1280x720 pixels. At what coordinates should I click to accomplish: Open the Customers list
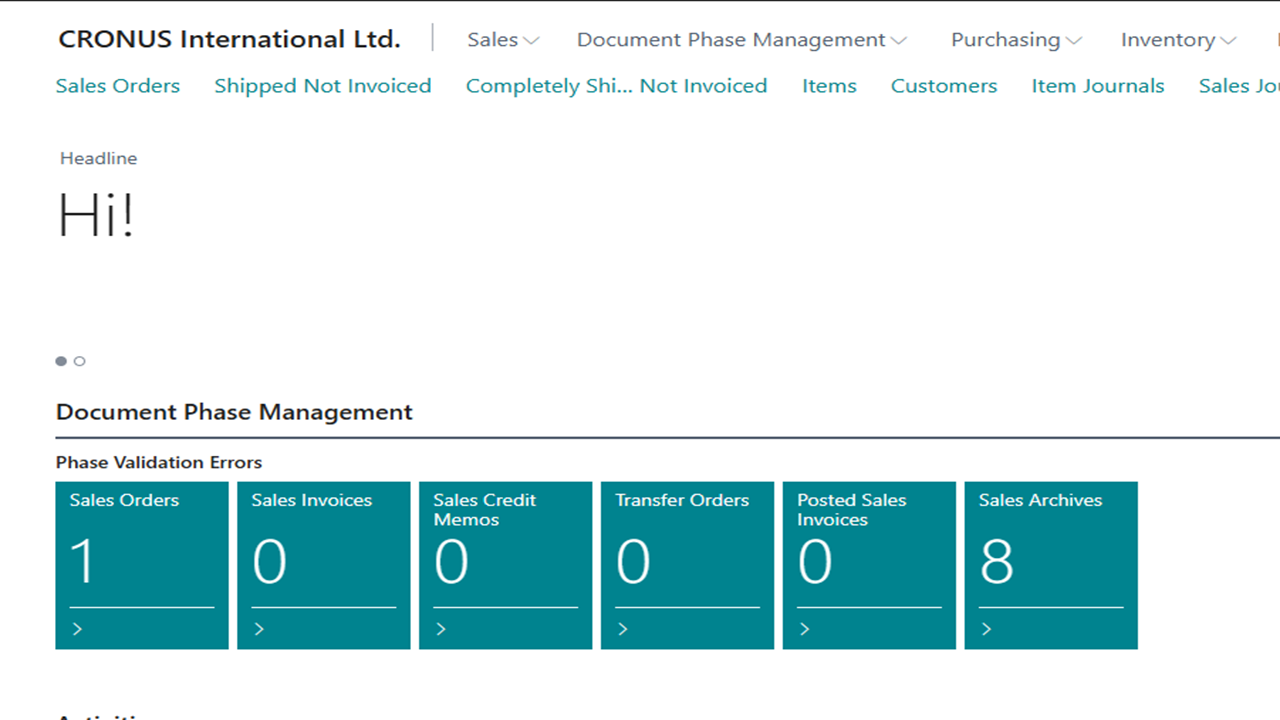(944, 86)
